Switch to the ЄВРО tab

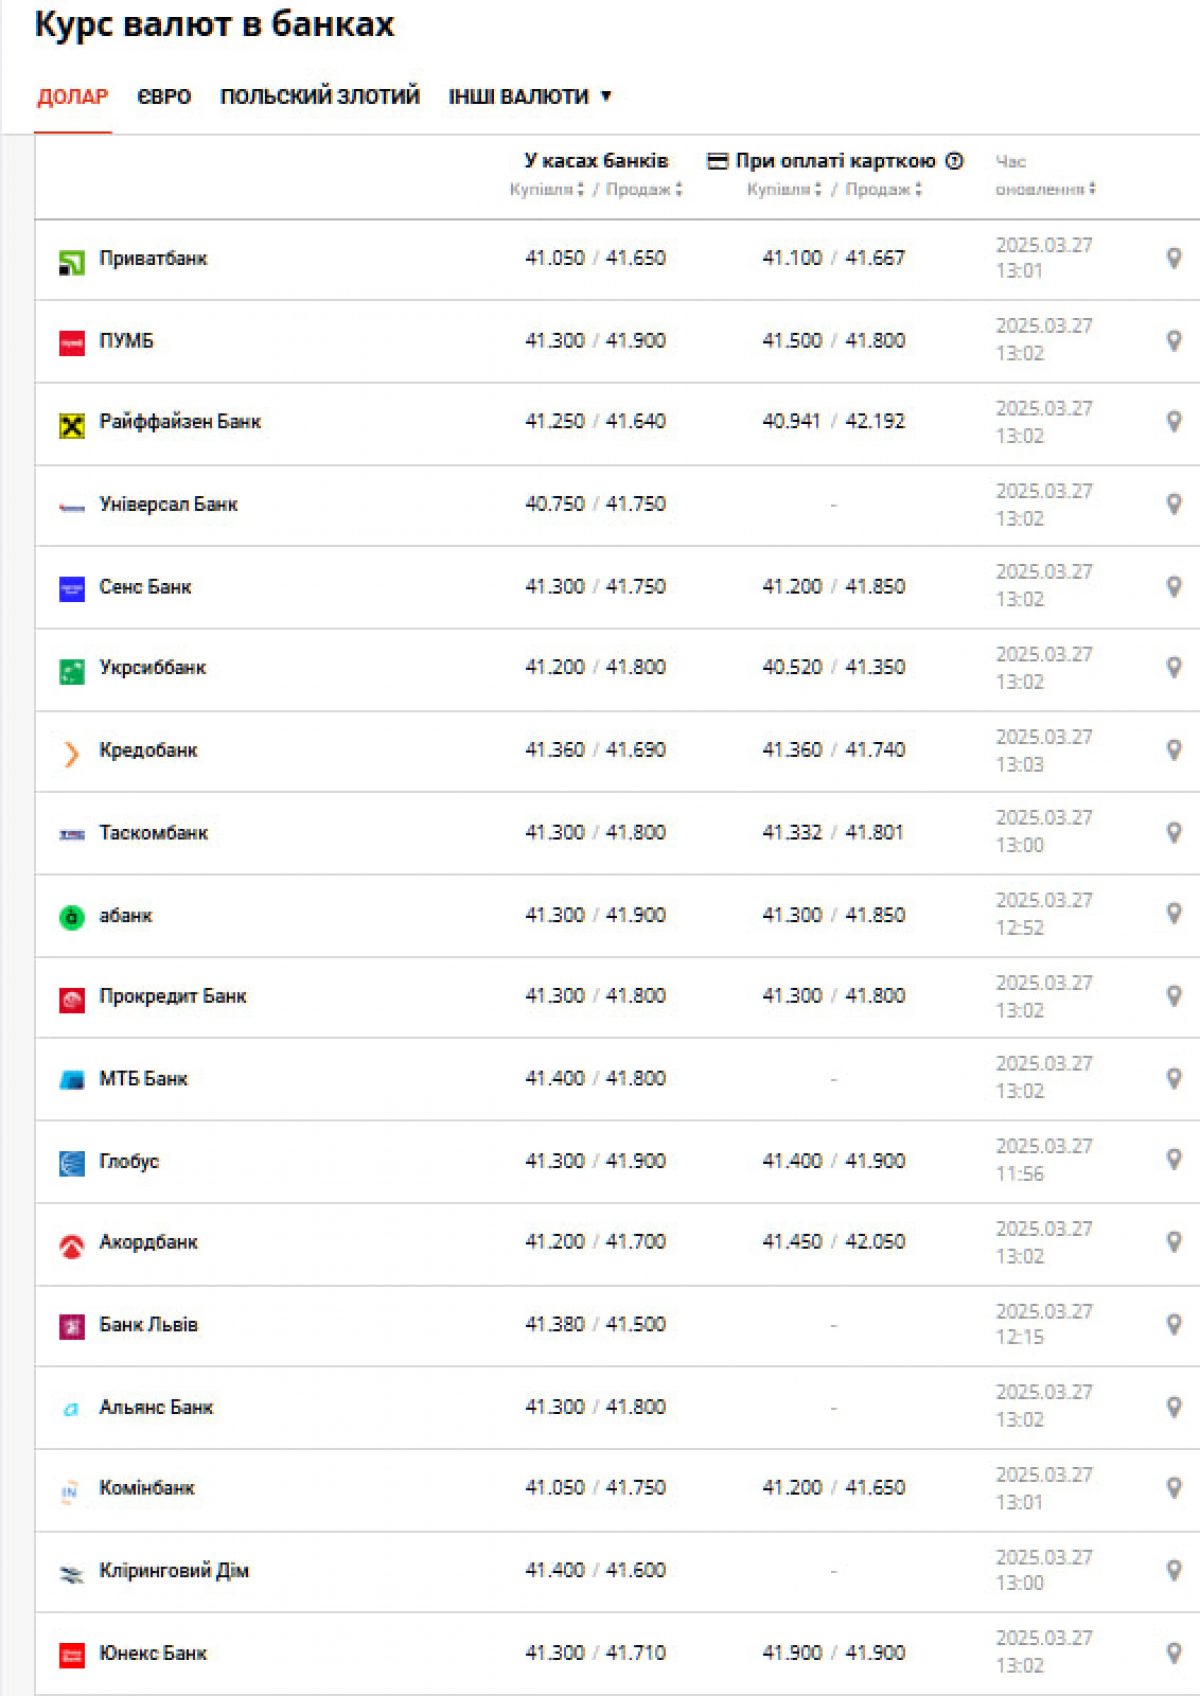(x=164, y=97)
